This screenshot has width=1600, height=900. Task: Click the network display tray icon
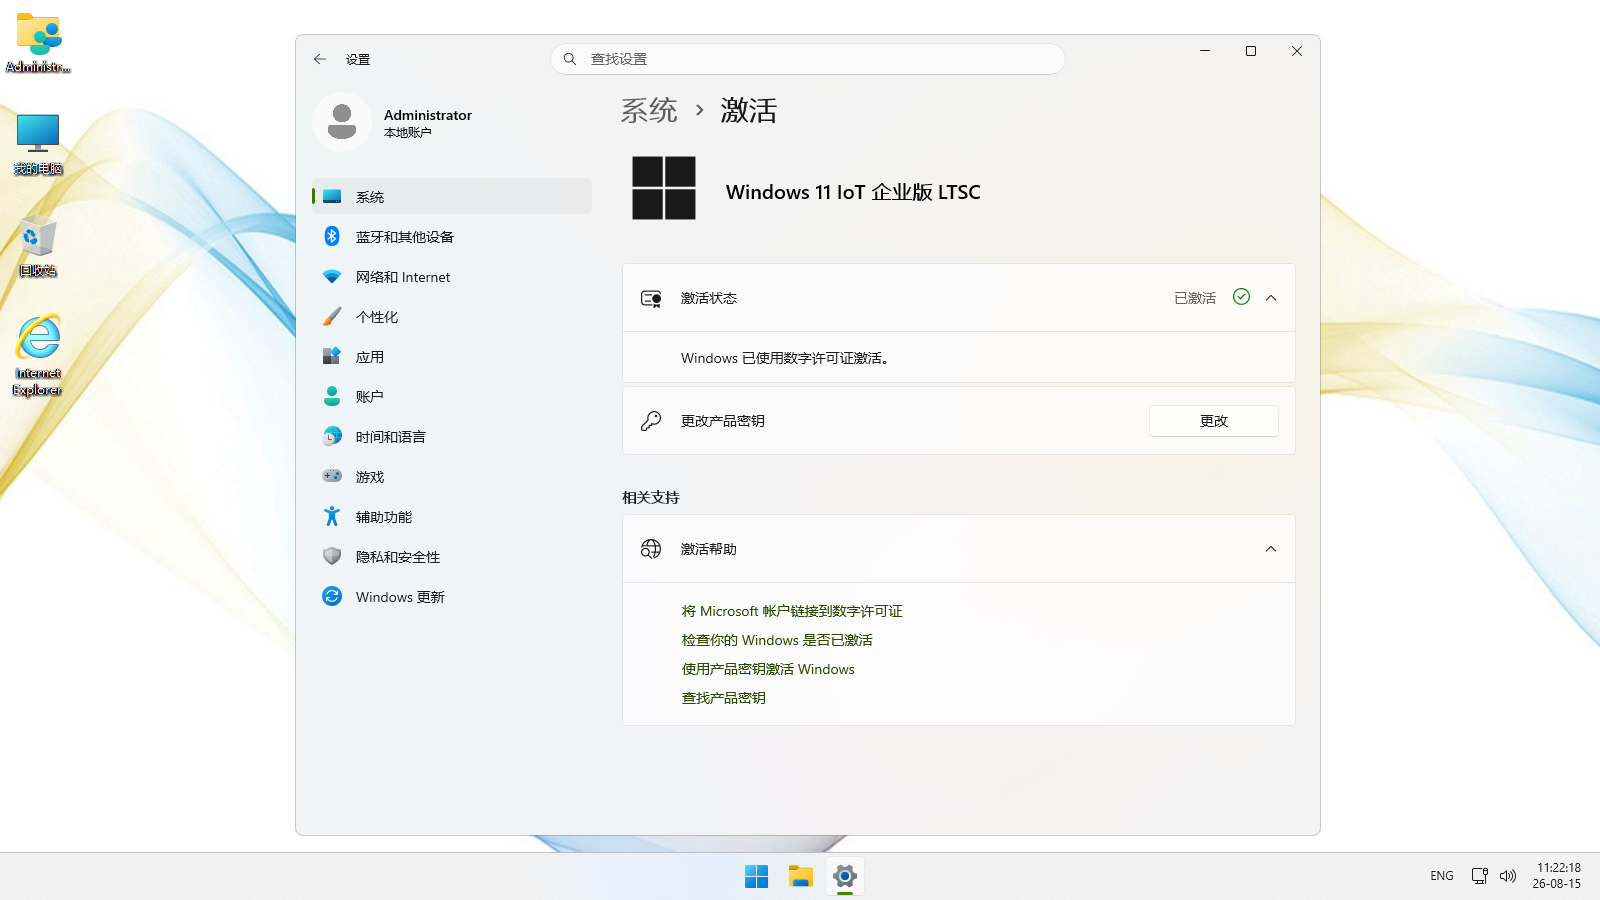point(1480,876)
